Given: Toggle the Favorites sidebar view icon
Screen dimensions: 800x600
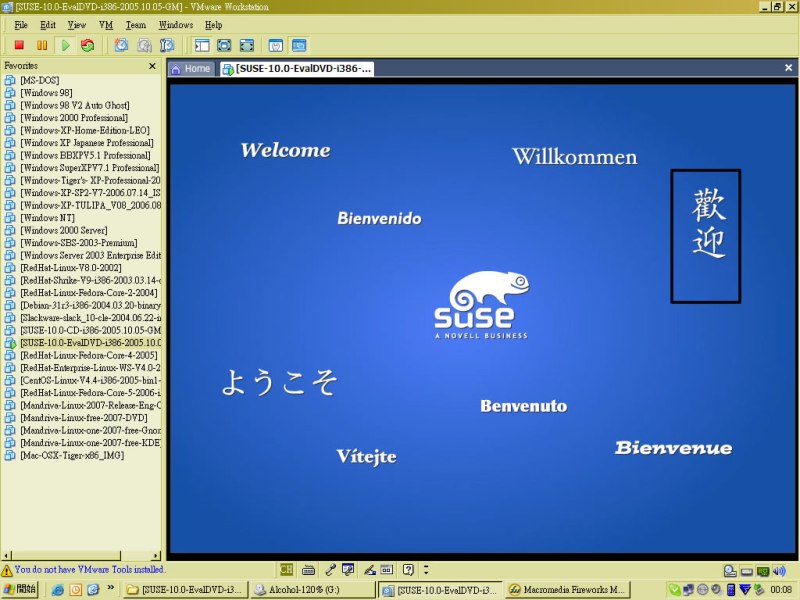Looking at the screenshot, I should [202, 45].
